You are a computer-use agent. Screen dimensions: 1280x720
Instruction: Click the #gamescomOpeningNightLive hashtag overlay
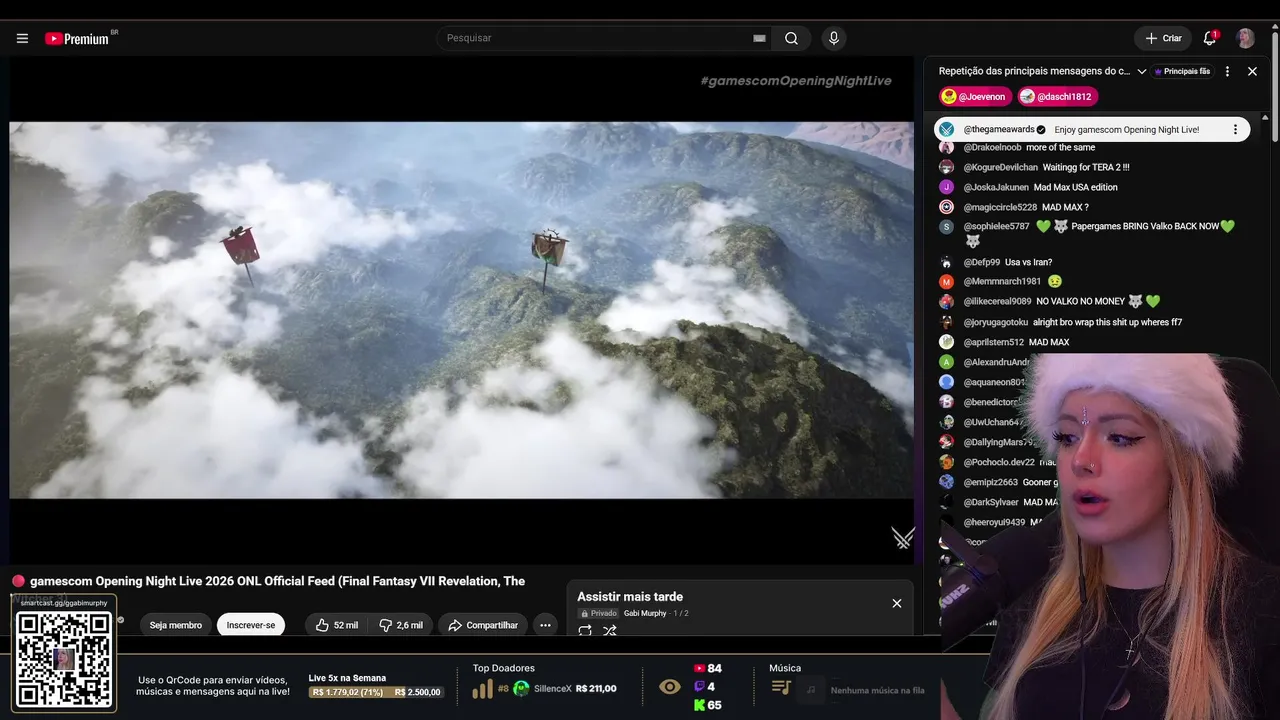click(796, 80)
